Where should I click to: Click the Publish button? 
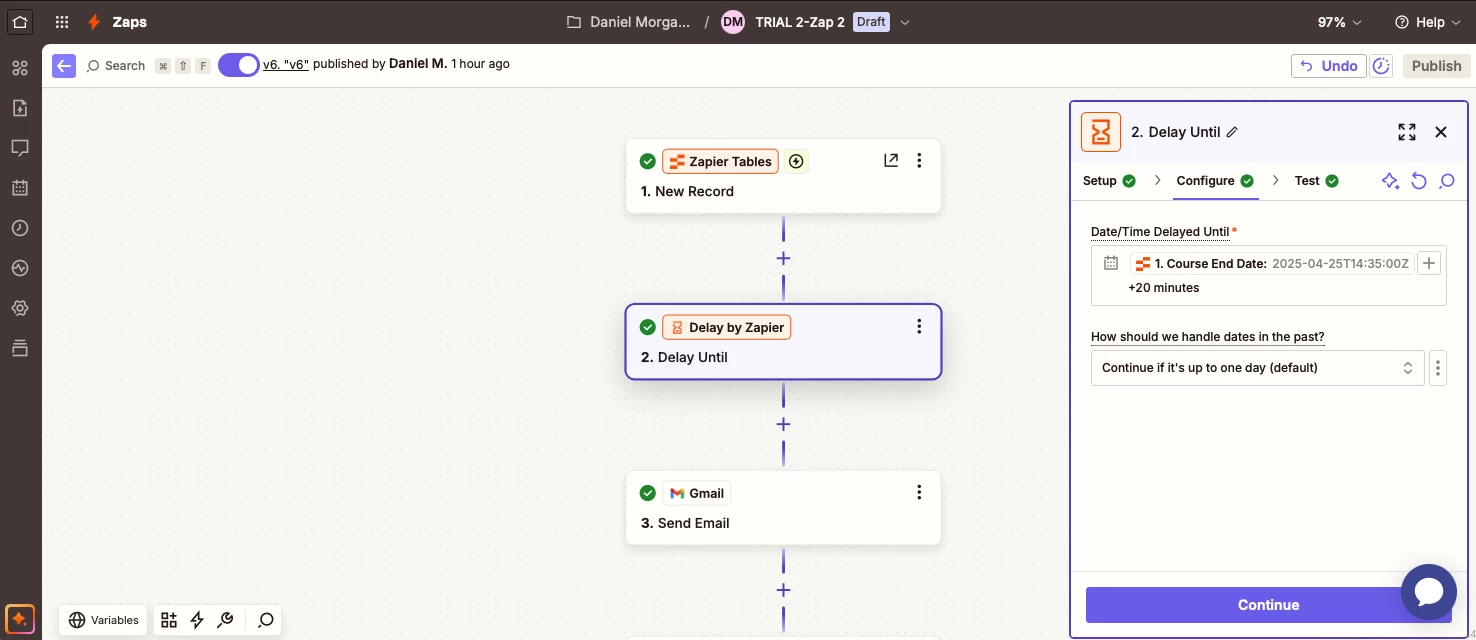[1436, 66]
